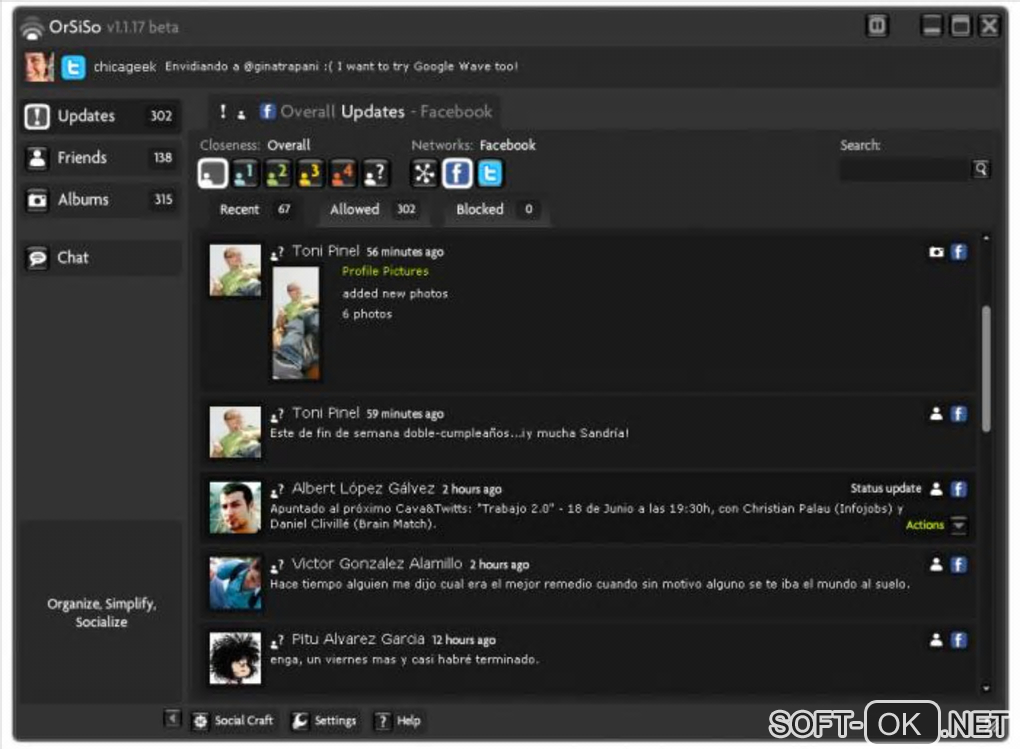Open Settings from the bottom bar

pos(325,721)
